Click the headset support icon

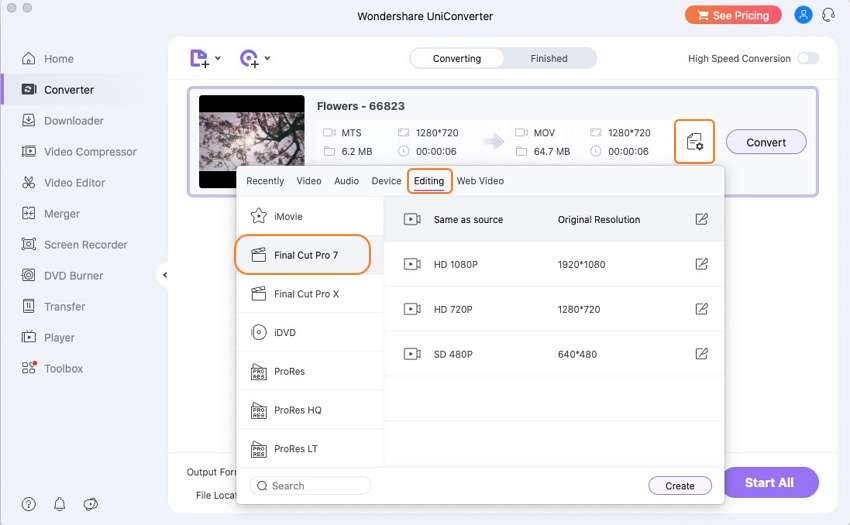(x=828, y=15)
